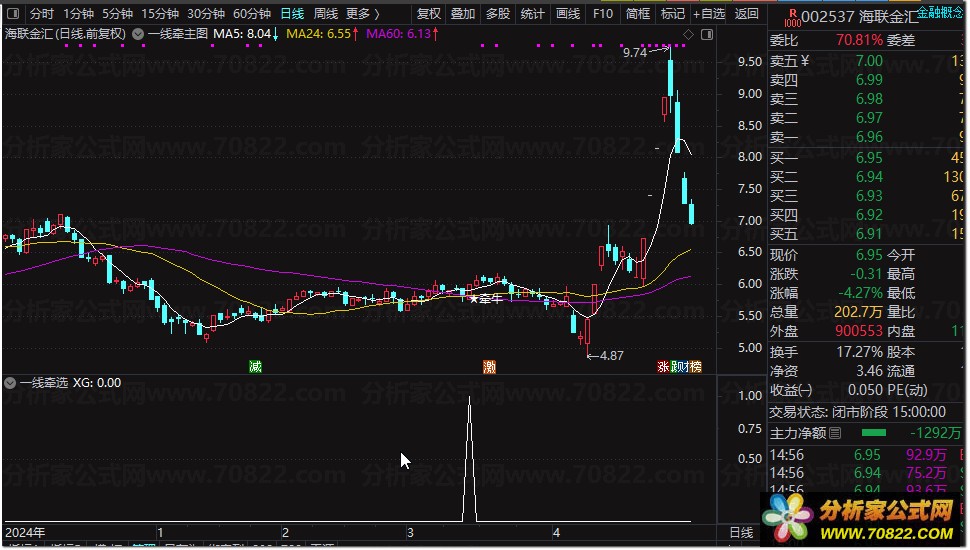
Task: Click the 002537 海联金汇 stock title
Action: pos(860,17)
